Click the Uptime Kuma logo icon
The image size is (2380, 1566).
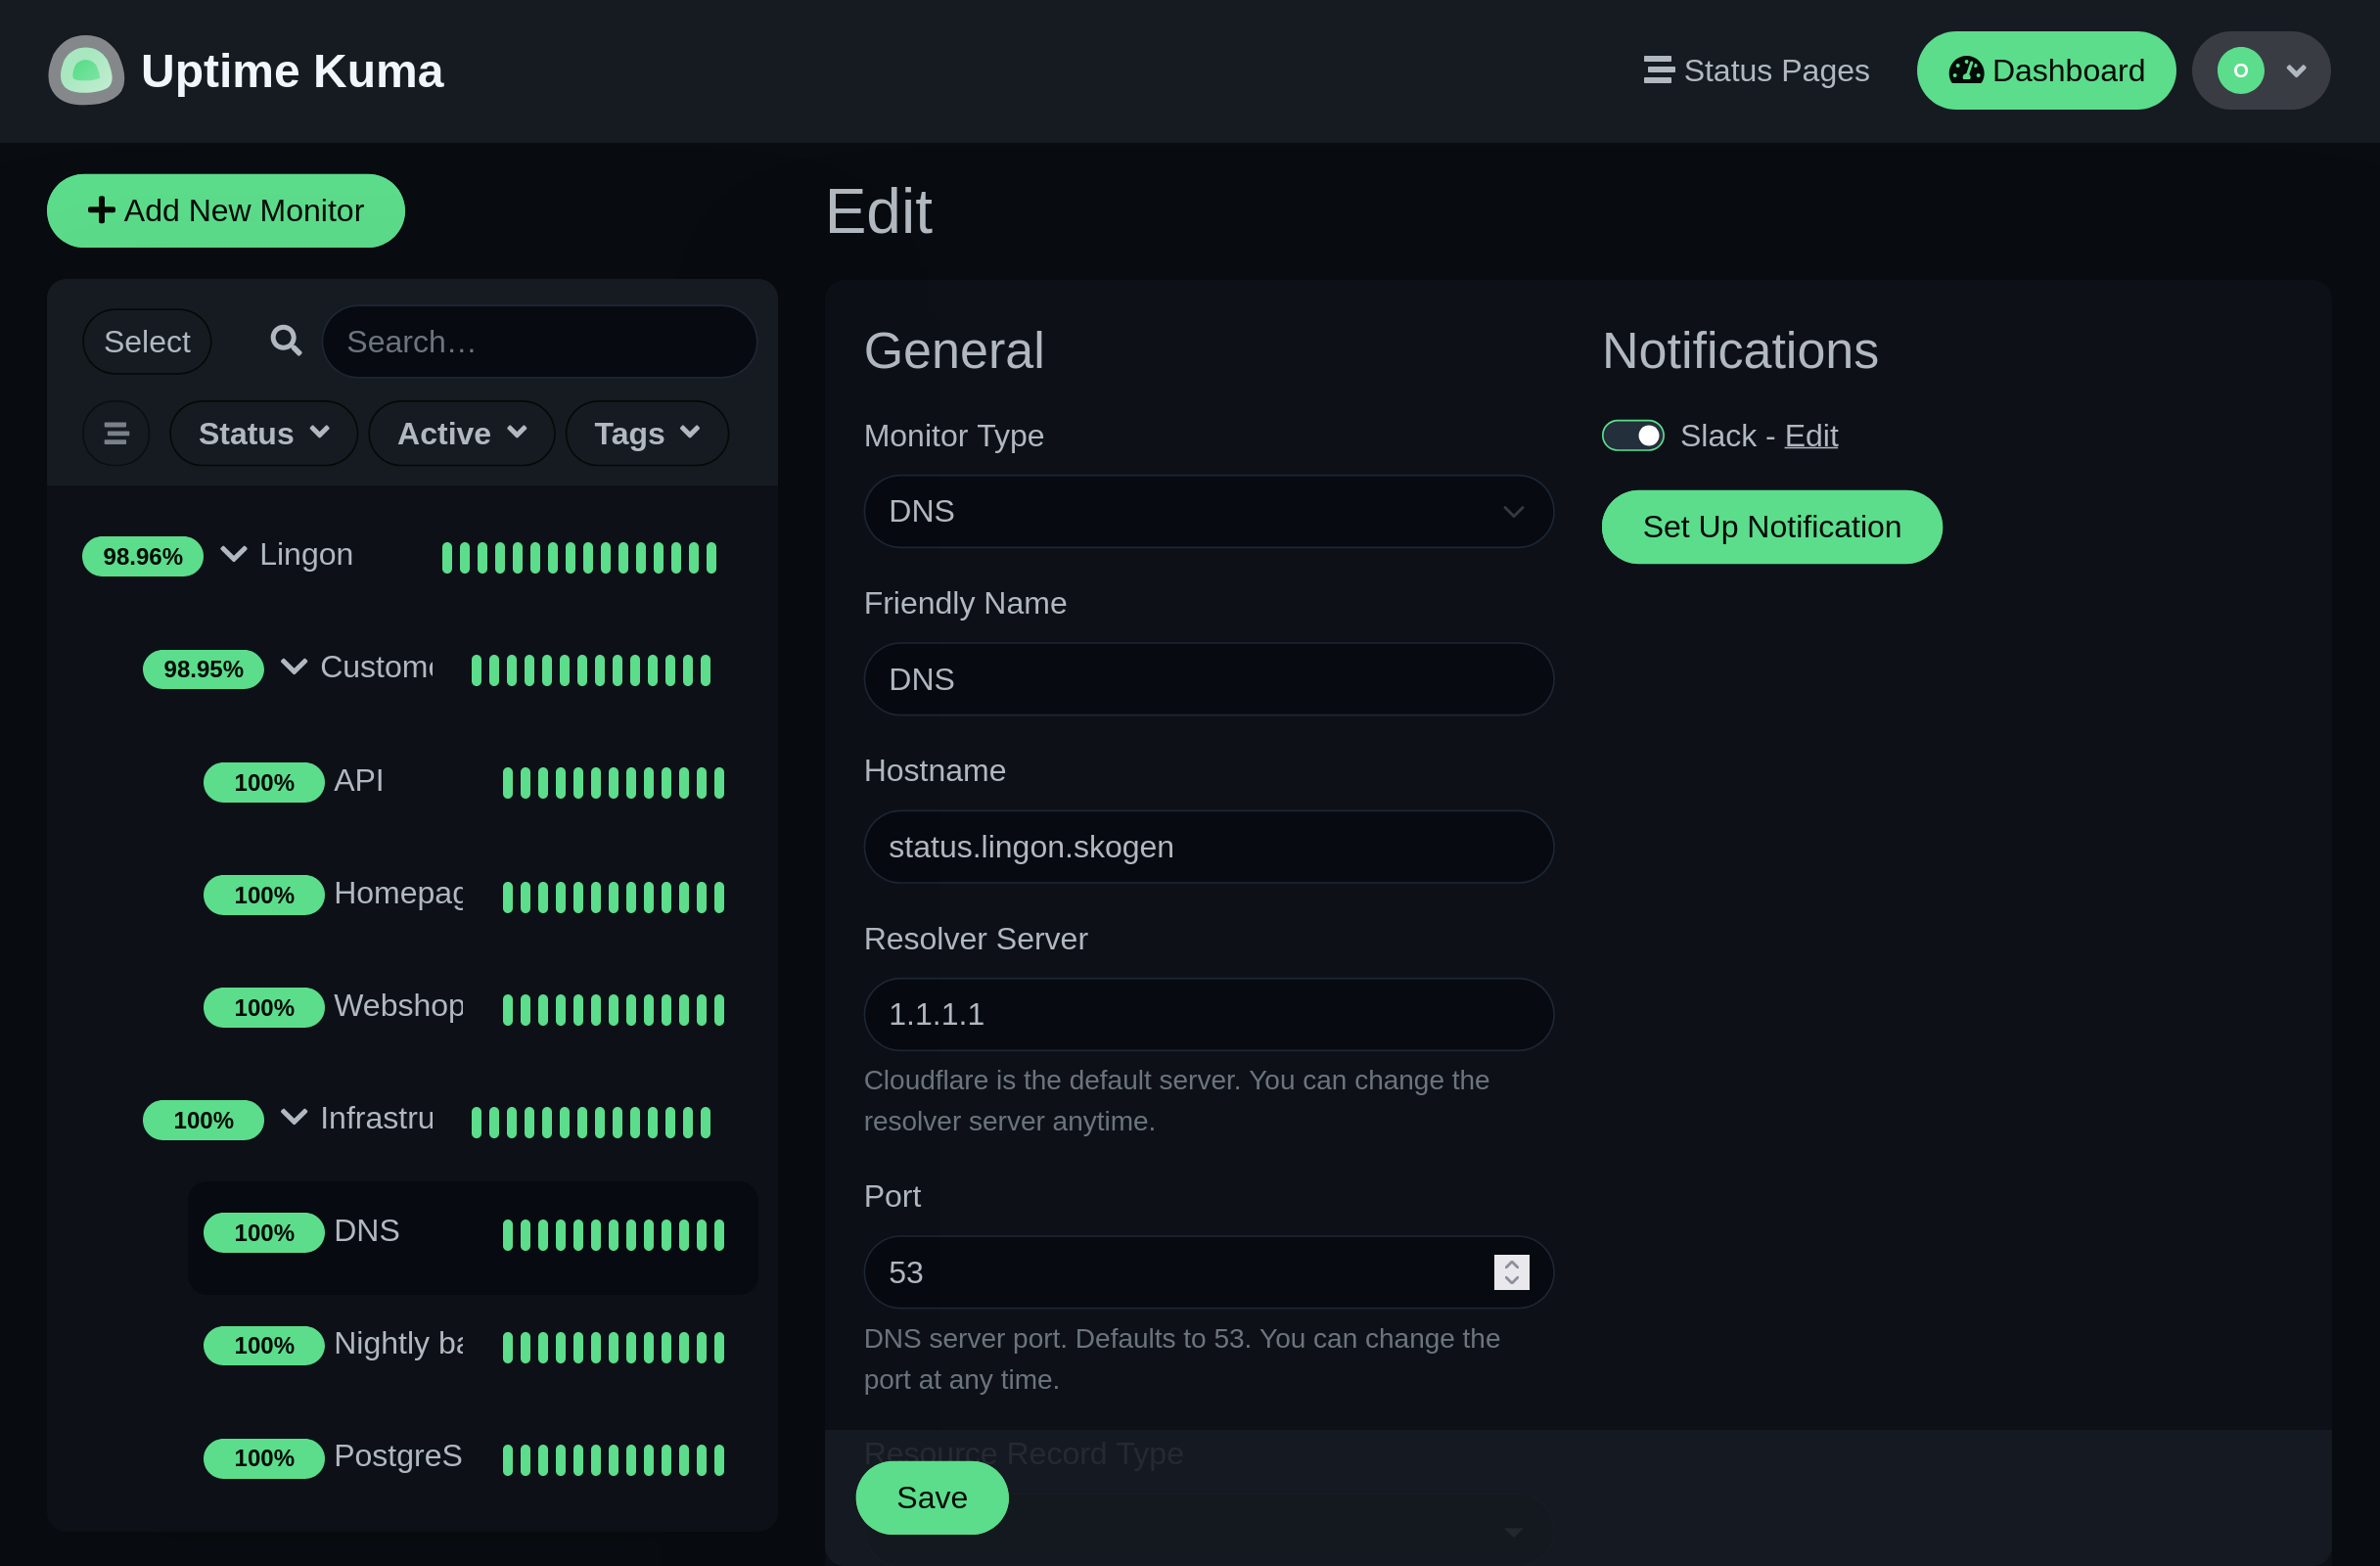pyautogui.click(x=86, y=71)
